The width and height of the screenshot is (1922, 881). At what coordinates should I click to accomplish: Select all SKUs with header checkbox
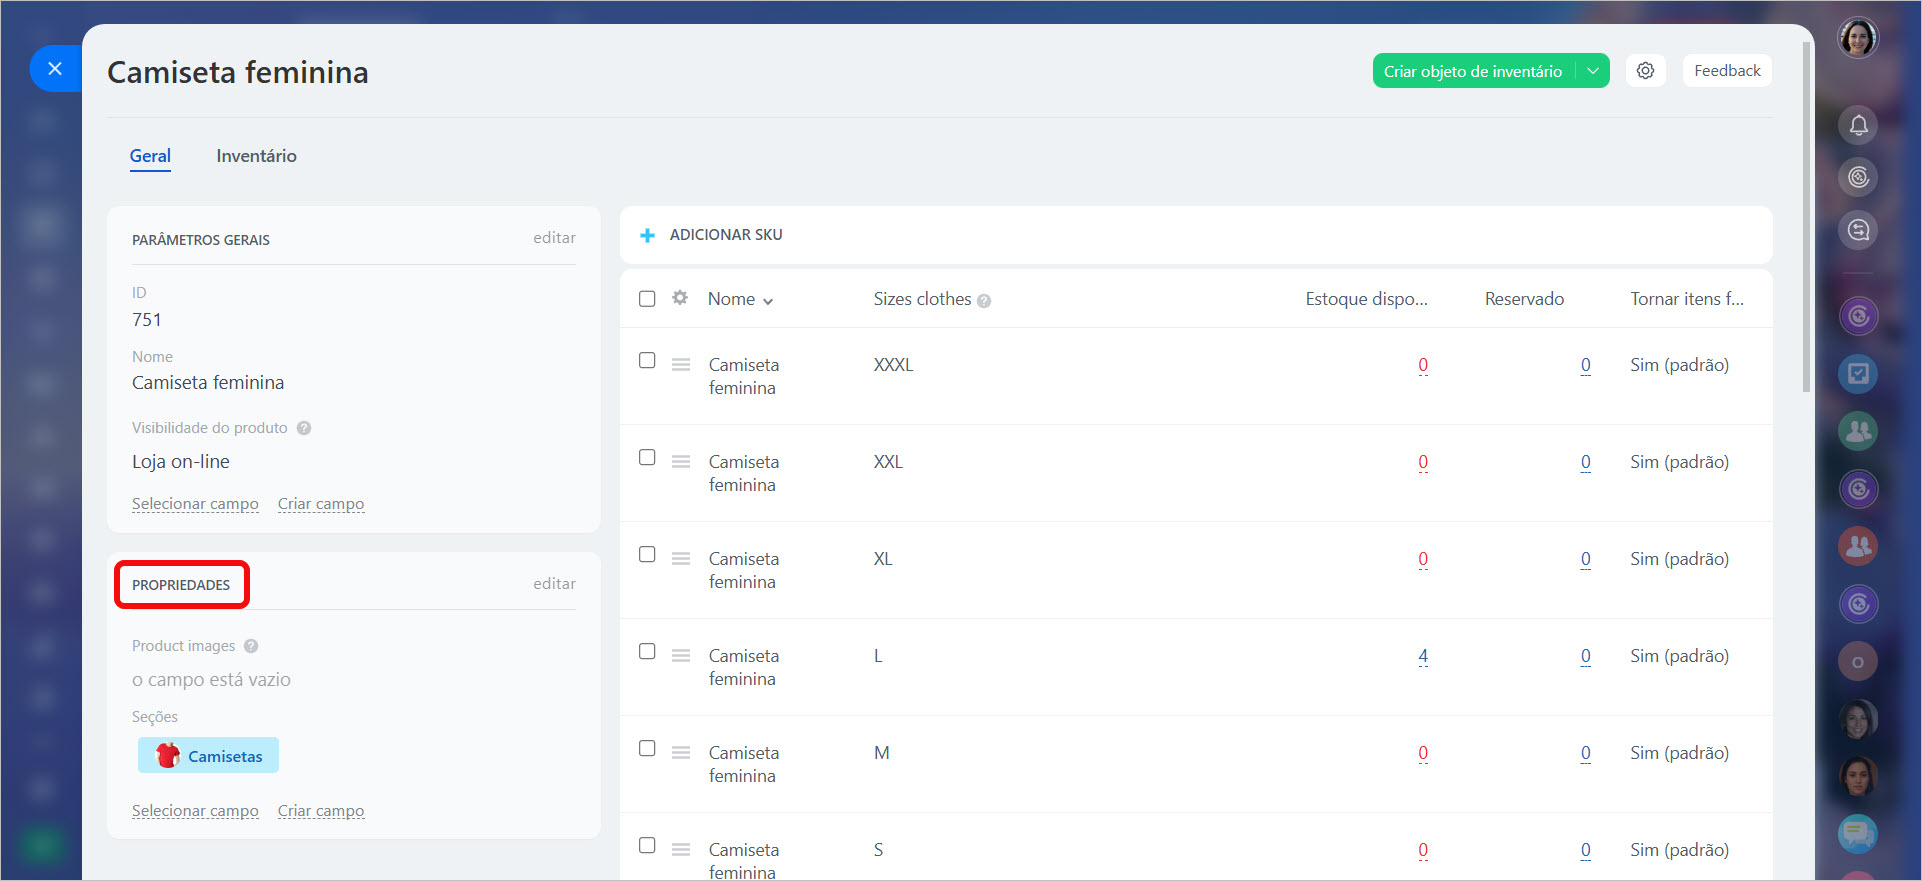pos(647,299)
